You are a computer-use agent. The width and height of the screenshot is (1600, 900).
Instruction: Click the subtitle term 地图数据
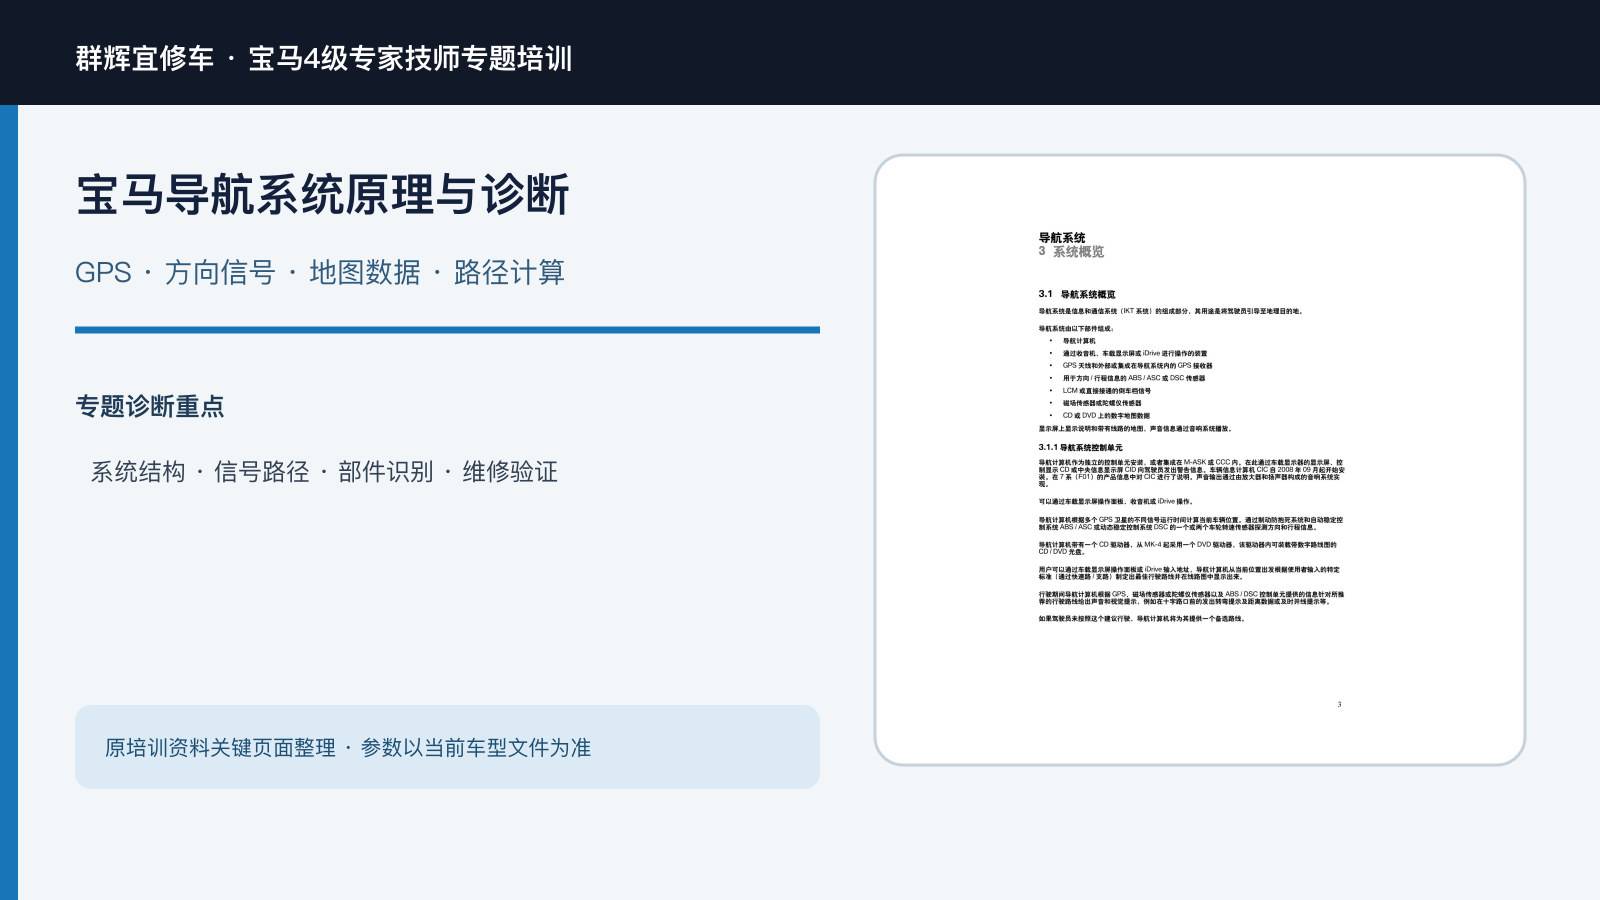(x=365, y=272)
